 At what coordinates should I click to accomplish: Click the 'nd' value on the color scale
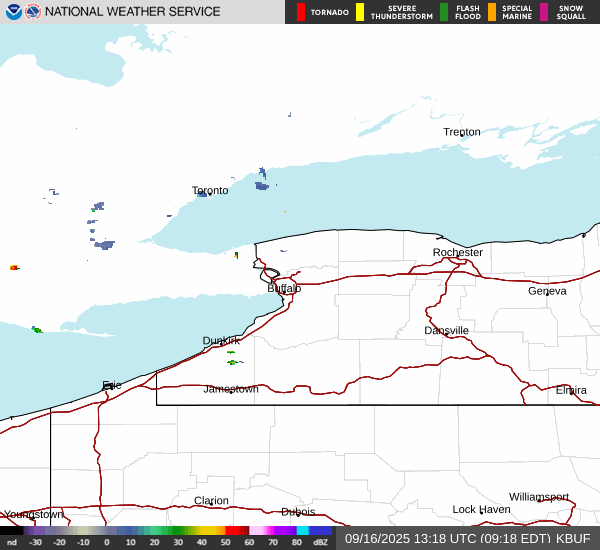click(12, 542)
